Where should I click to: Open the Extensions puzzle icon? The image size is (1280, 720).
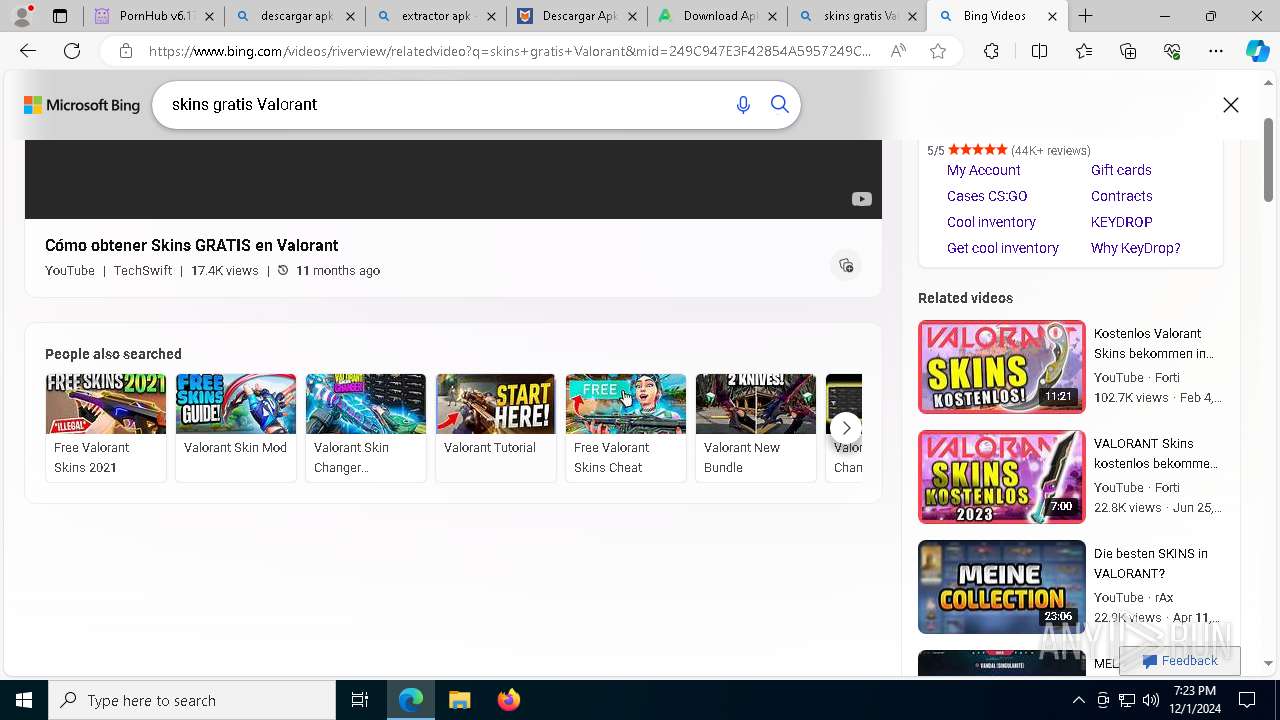pos(991,51)
